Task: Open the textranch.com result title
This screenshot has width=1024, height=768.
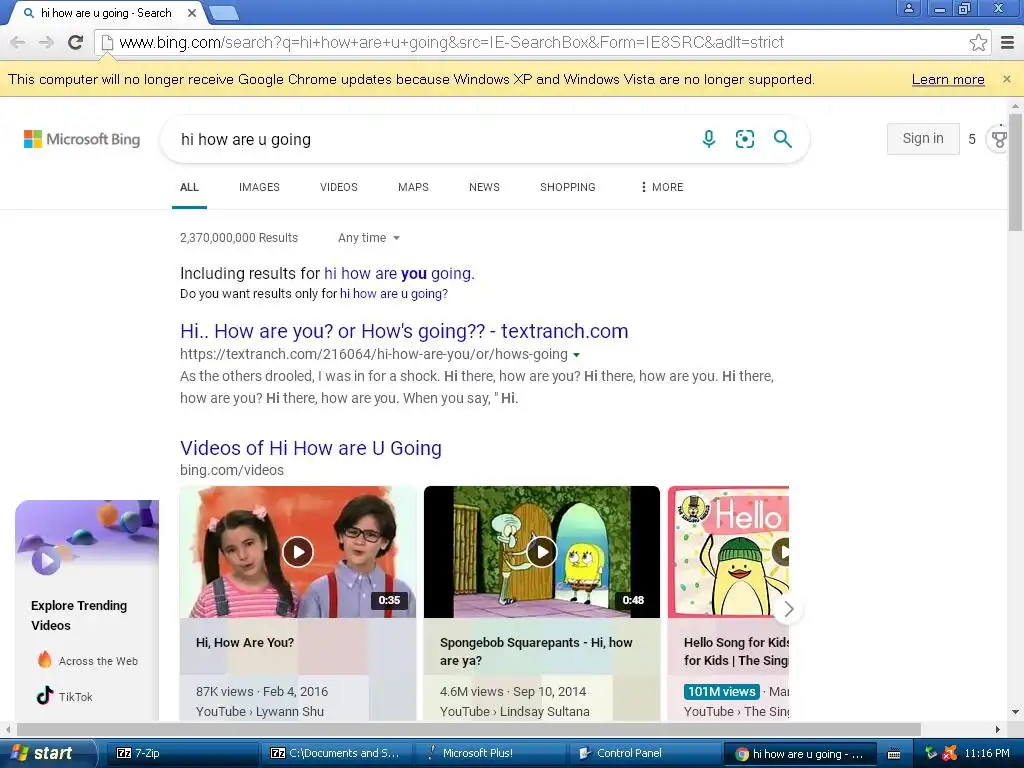Action: pyautogui.click(x=404, y=331)
